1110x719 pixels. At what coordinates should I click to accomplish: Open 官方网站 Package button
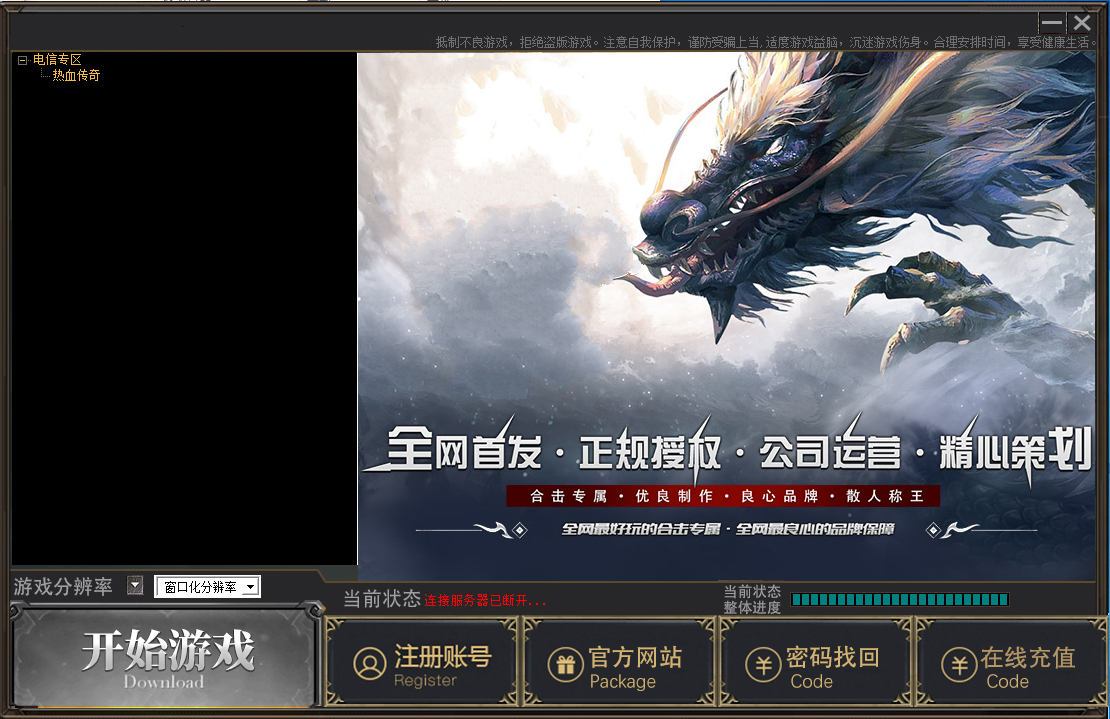click(620, 662)
